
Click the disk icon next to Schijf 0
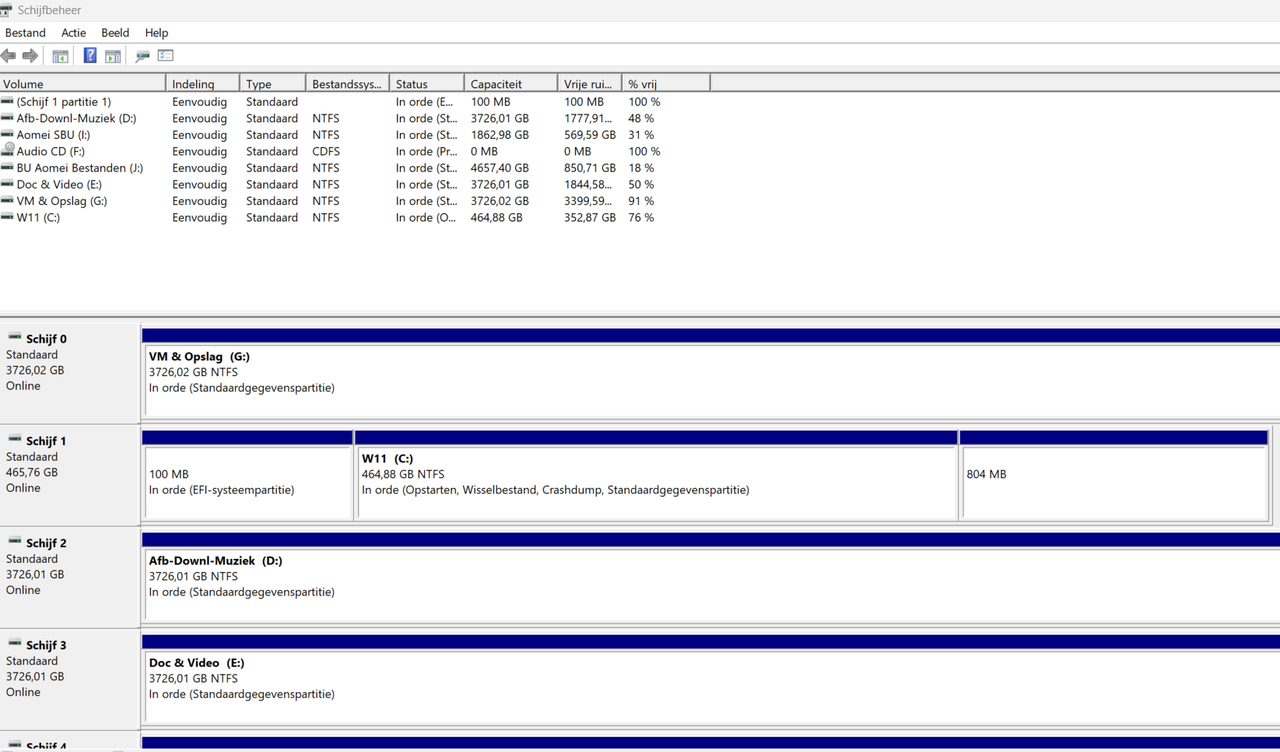[14, 338]
